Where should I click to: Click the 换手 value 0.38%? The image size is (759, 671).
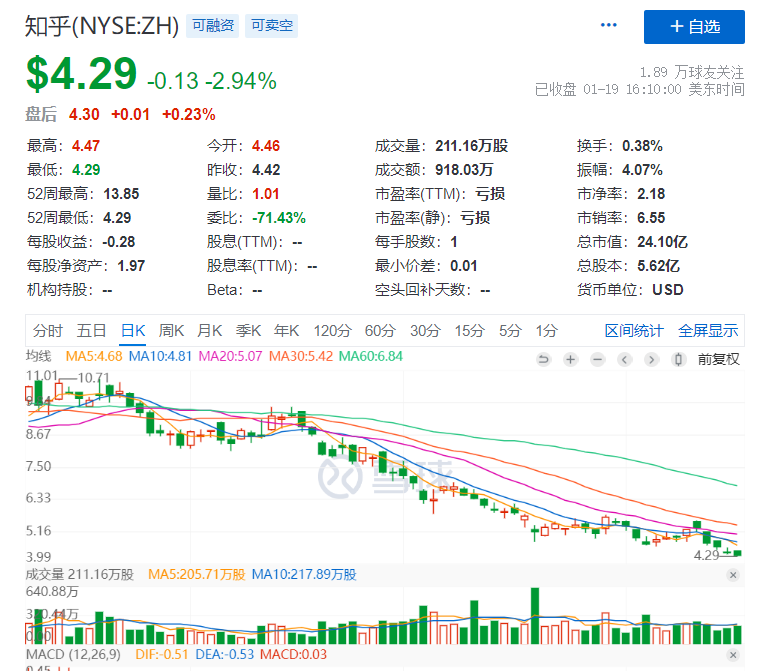click(642, 146)
